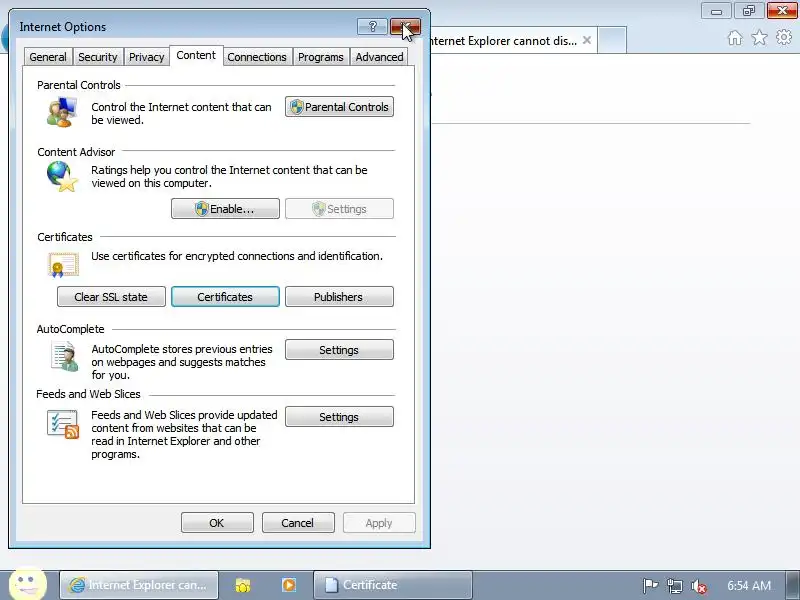Close the Internet Options dialog
The width and height of the screenshot is (800, 600).
point(406,27)
